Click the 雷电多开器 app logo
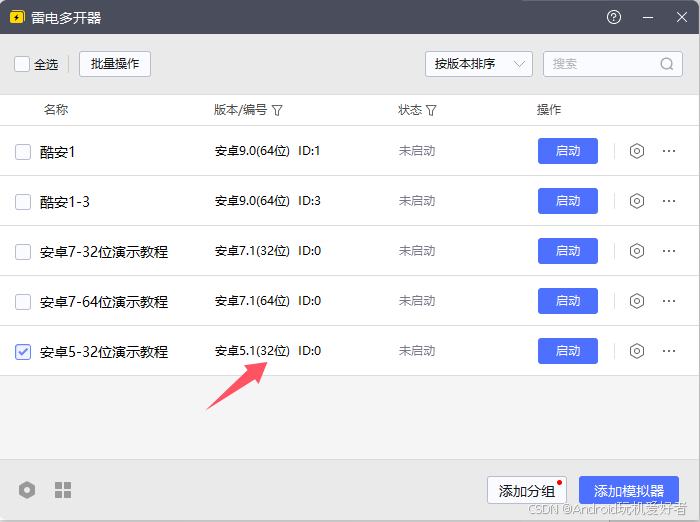Viewport: 700px width, 522px height. 17,17
